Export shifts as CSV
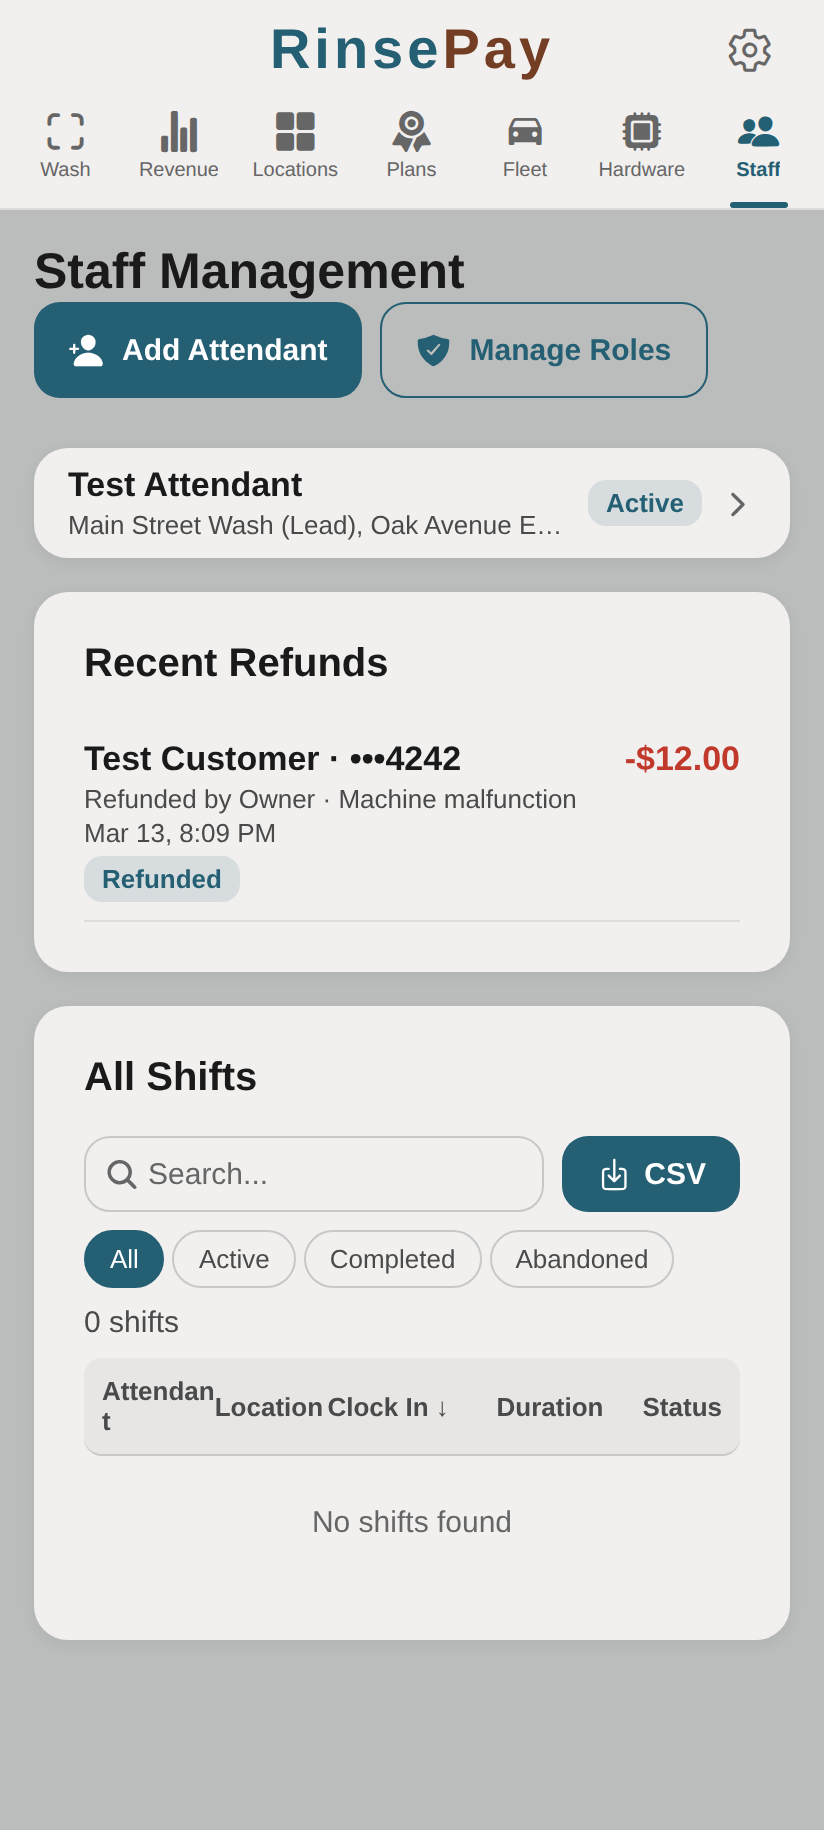 point(651,1174)
